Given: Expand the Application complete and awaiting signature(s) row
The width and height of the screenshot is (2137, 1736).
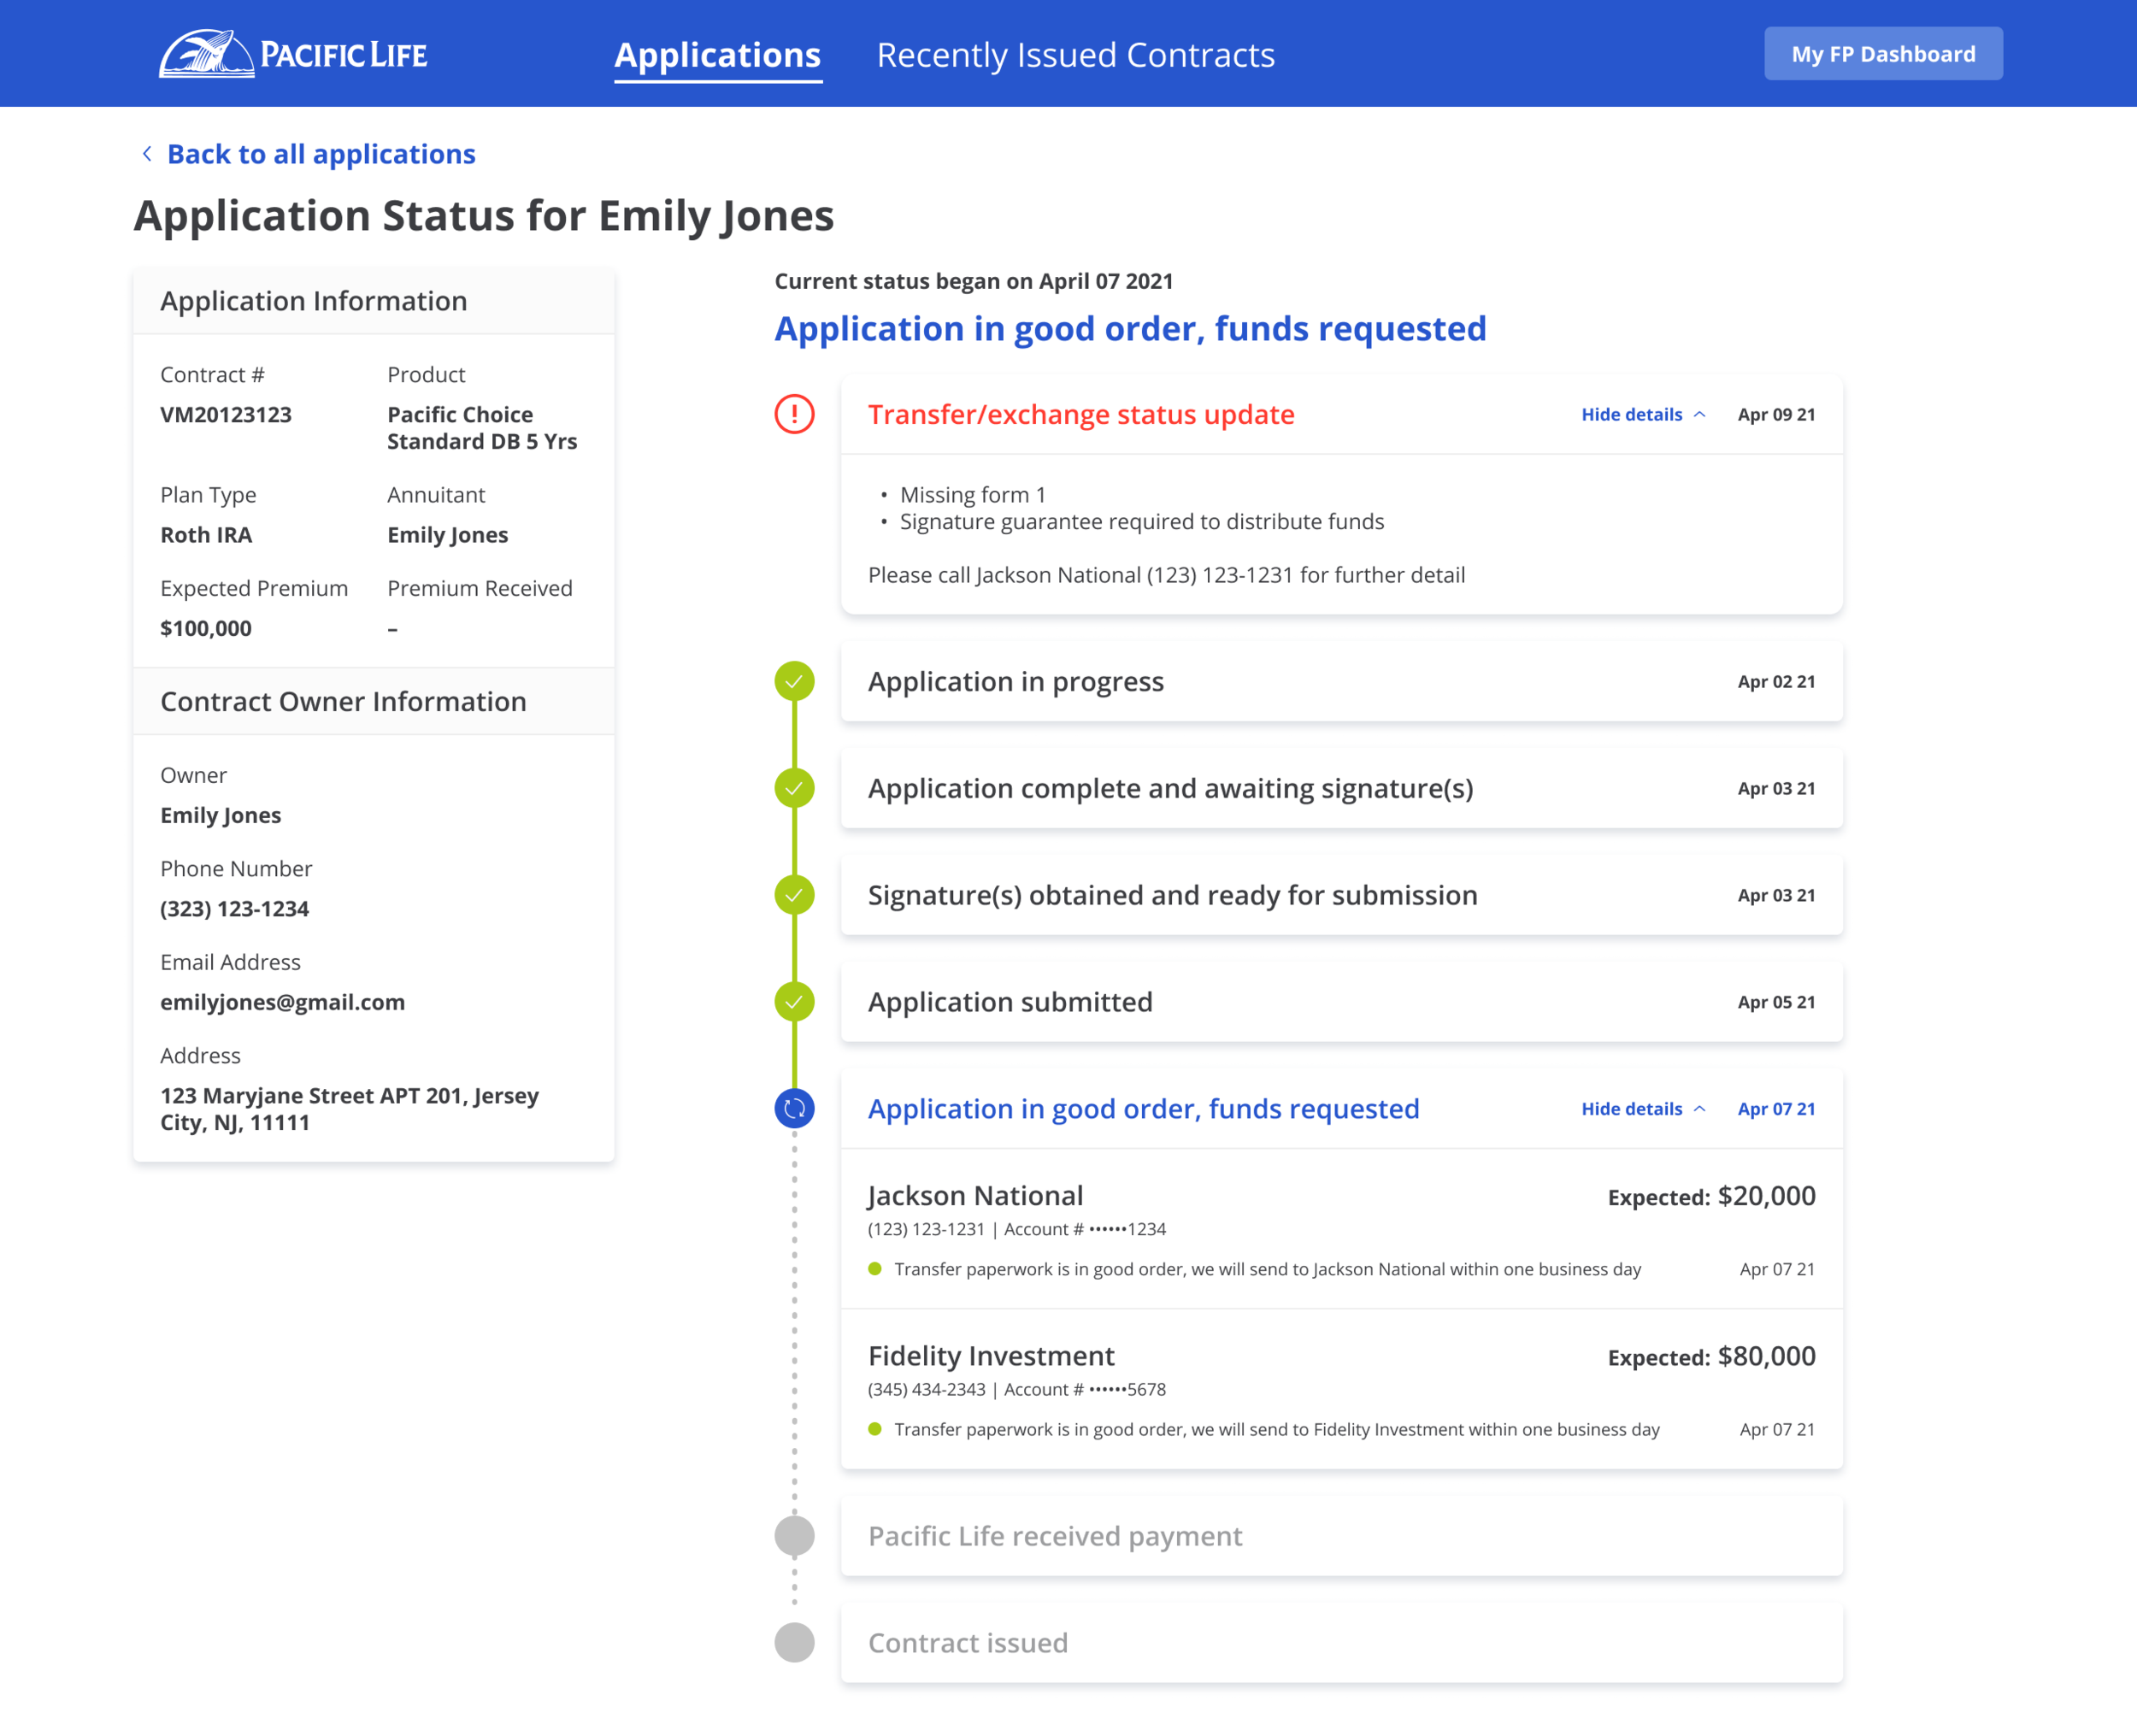Looking at the screenshot, I should point(1340,788).
